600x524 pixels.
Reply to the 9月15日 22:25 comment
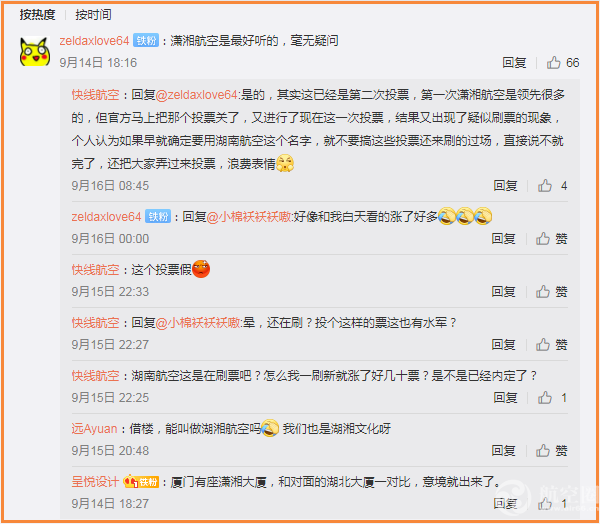click(x=505, y=398)
